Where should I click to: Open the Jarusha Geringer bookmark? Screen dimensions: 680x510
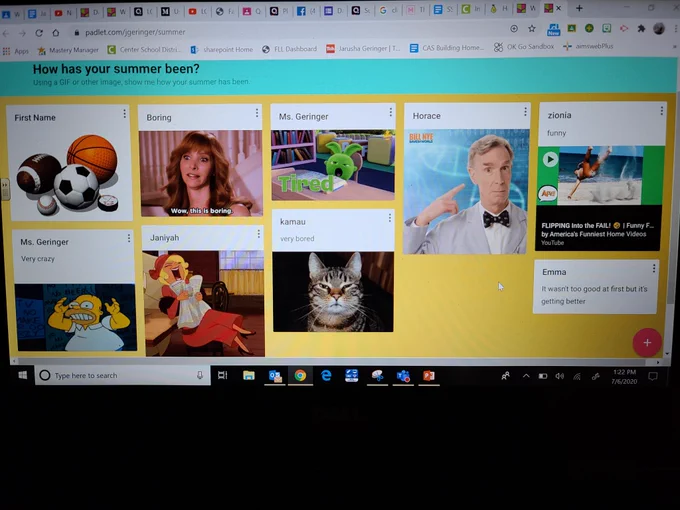[363, 49]
